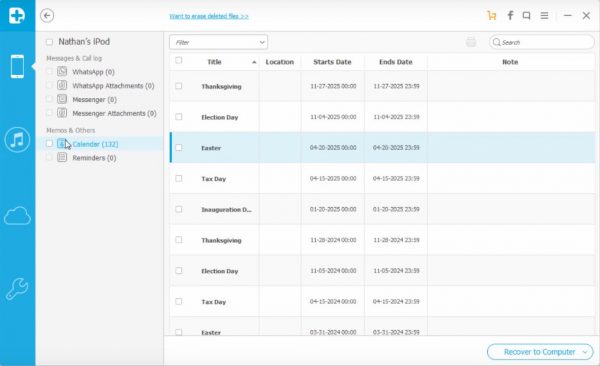Click the Facebook share icon
Viewport: 600px width, 366px height.
point(510,15)
